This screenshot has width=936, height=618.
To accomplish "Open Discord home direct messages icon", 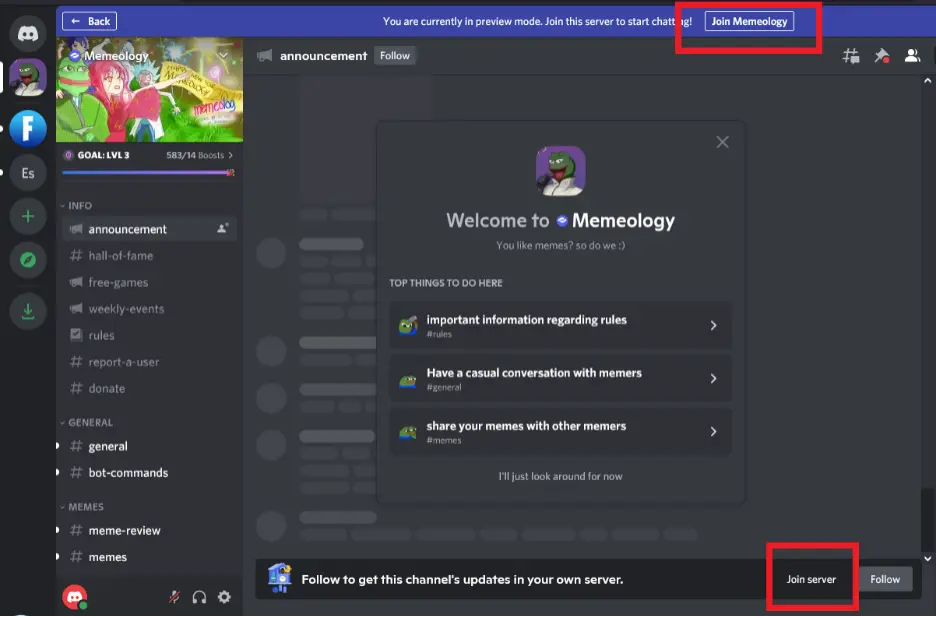I will (27, 33).
